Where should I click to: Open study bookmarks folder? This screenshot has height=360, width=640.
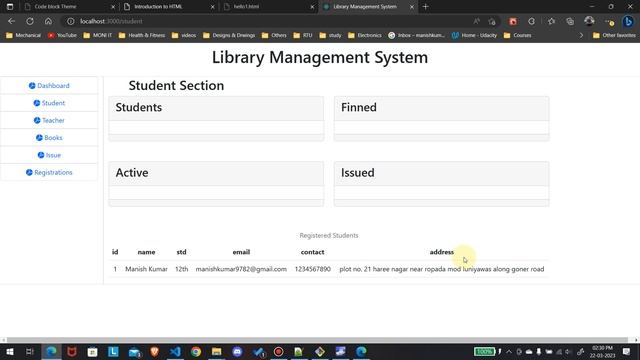click(x=330, y=36)
